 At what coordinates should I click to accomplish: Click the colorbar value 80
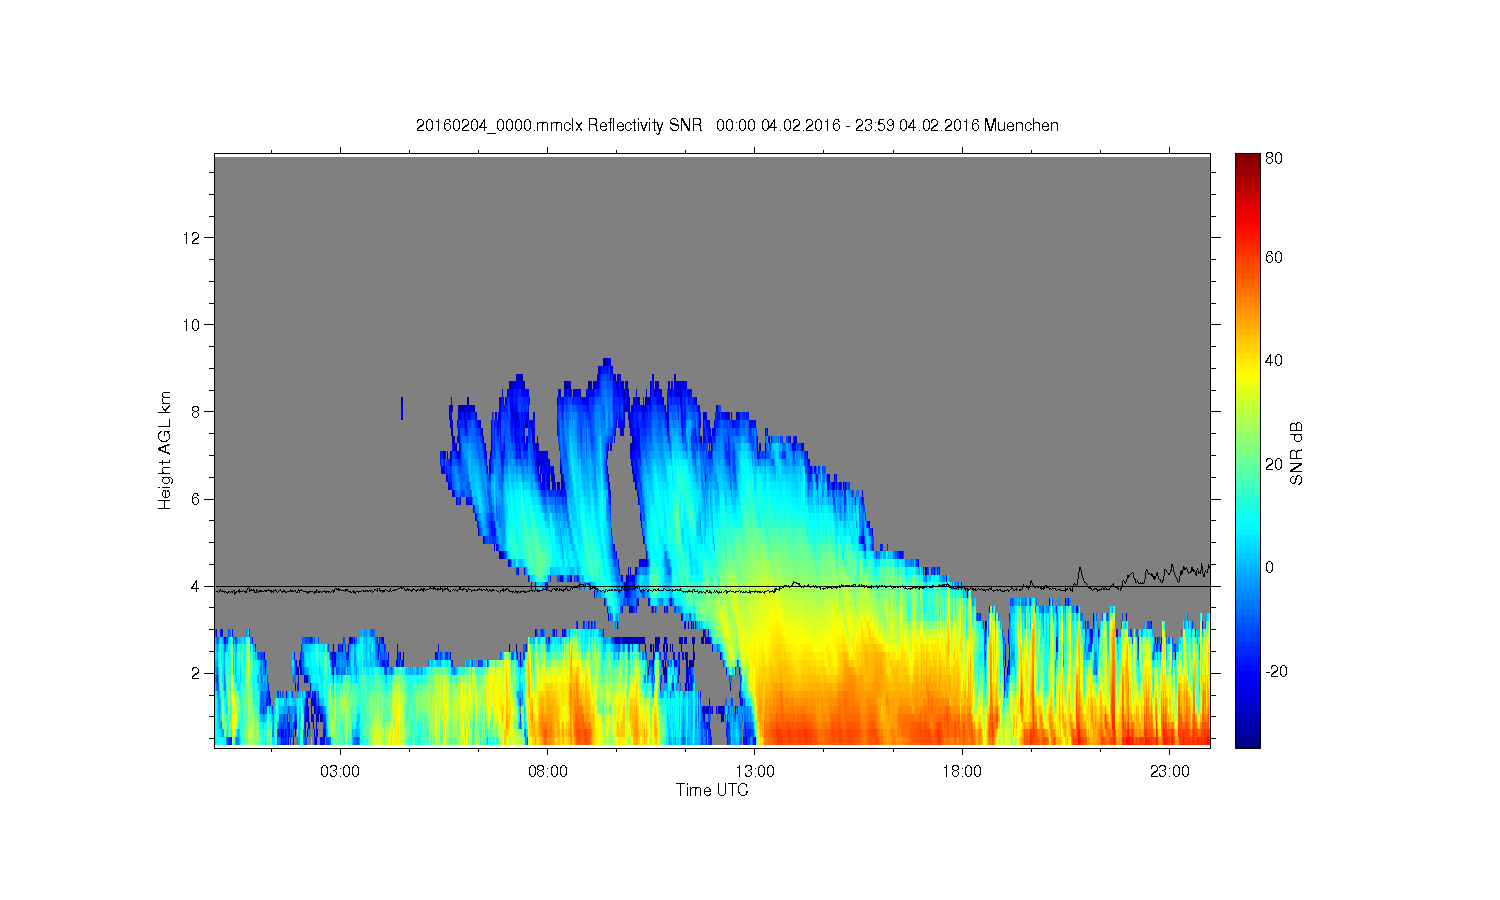pos(1274,158)
